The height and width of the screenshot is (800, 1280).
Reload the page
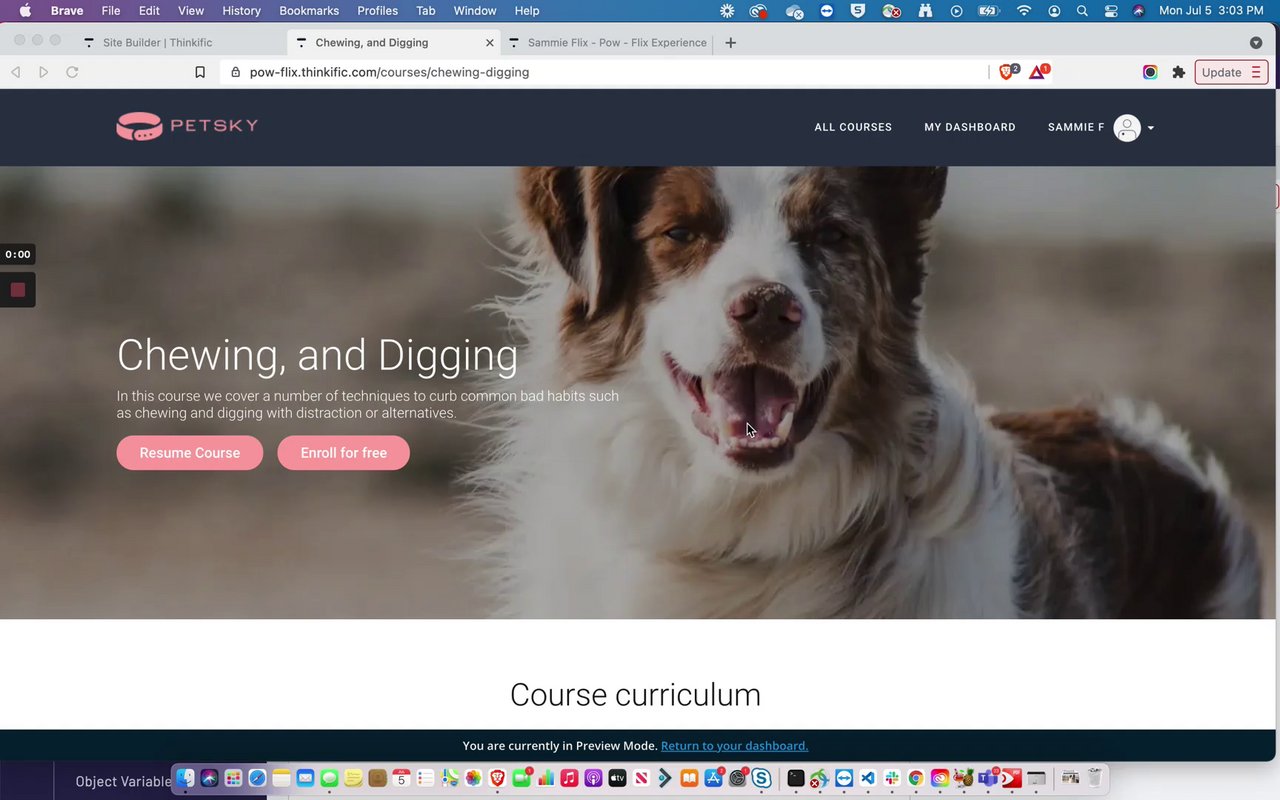coord(72,72)
